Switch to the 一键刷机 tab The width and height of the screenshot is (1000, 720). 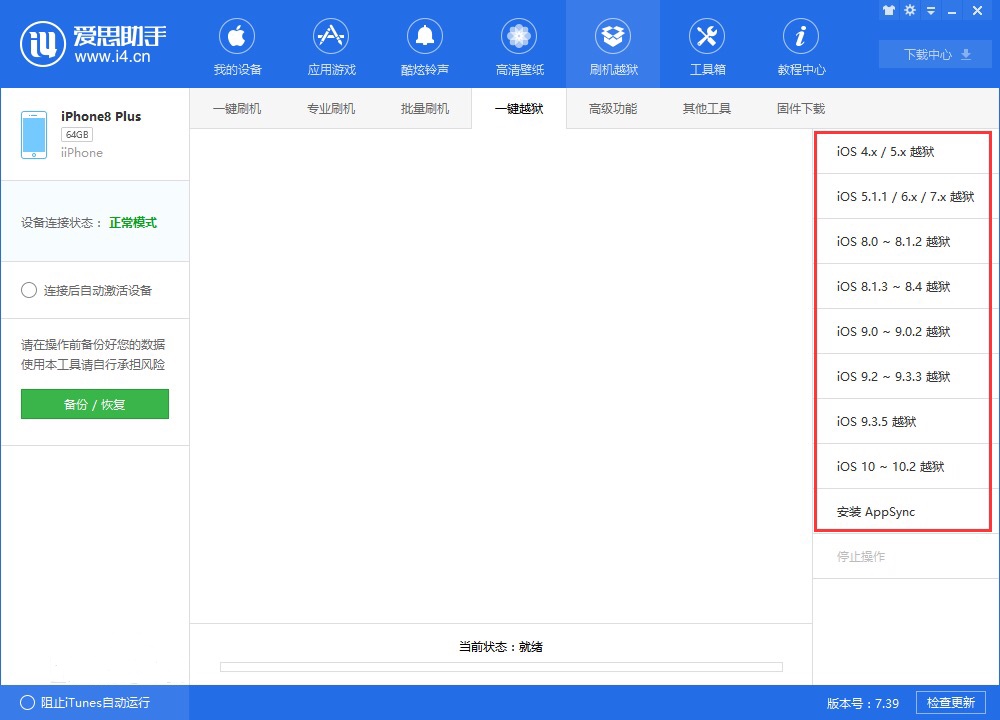point(237,109)
